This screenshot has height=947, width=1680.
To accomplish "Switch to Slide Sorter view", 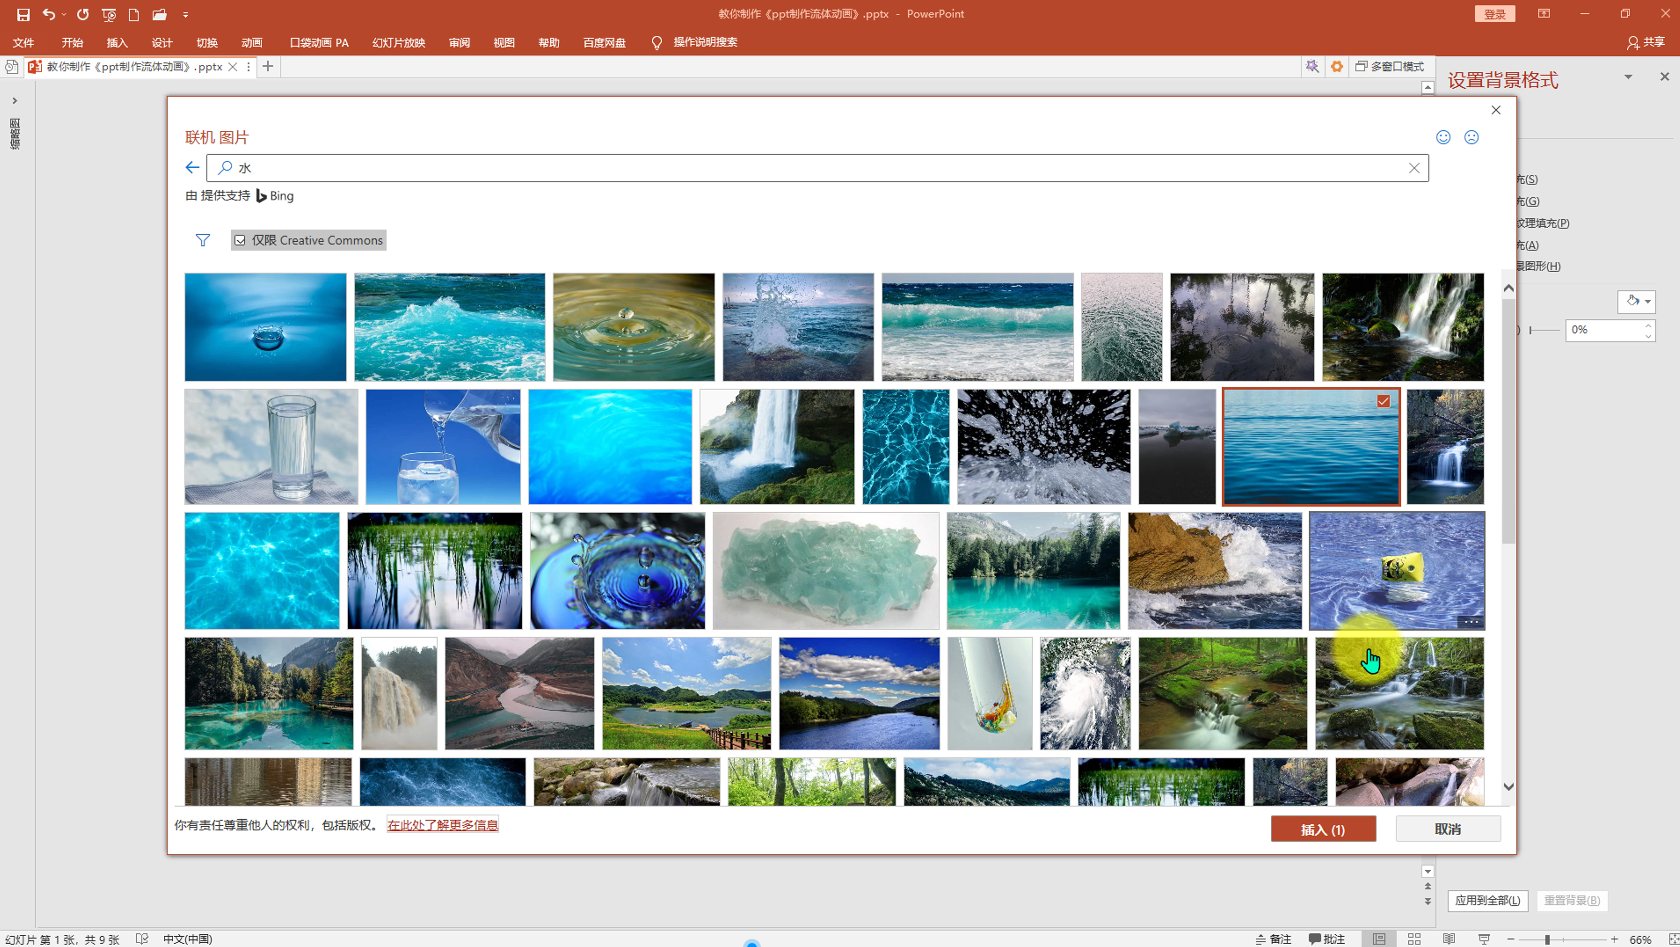I will click(1414, 939).
